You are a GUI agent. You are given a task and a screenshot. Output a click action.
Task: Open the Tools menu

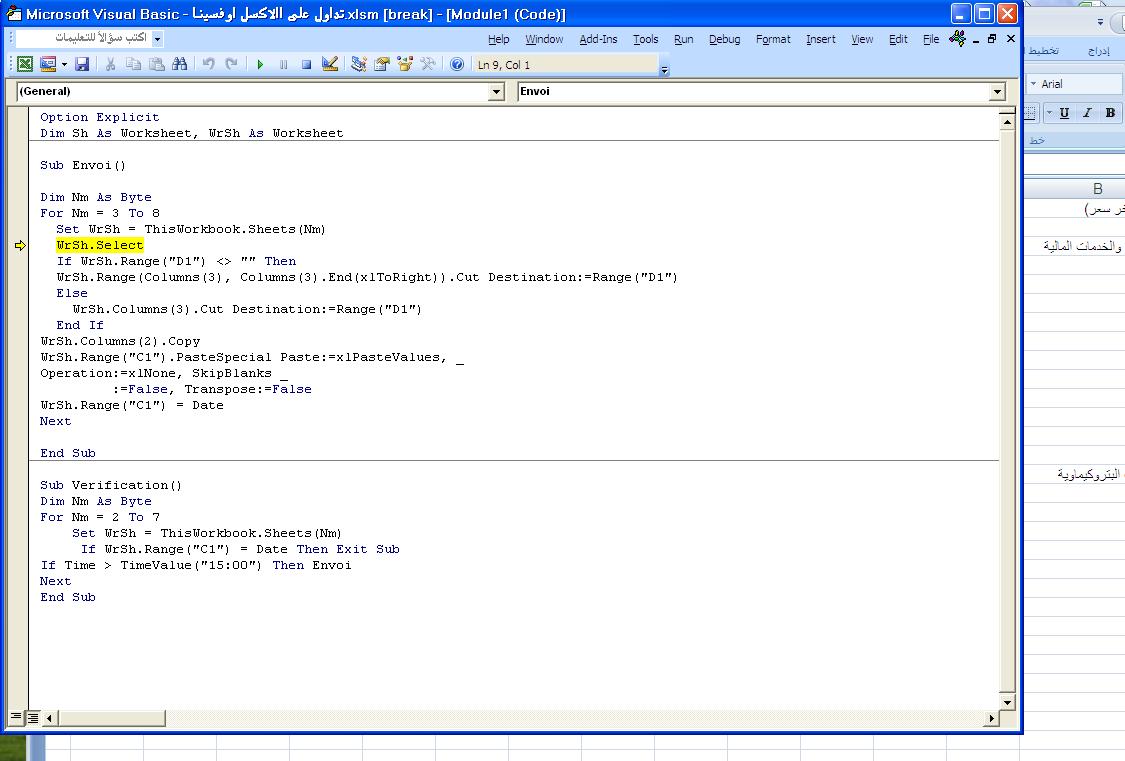pos(646,39)
